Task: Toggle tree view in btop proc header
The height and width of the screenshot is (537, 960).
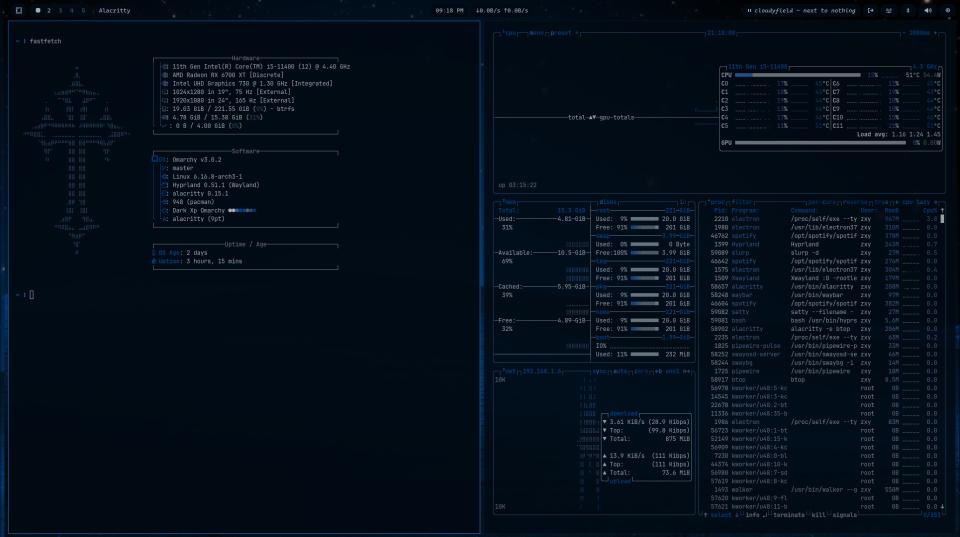Action: coord(880,202)
